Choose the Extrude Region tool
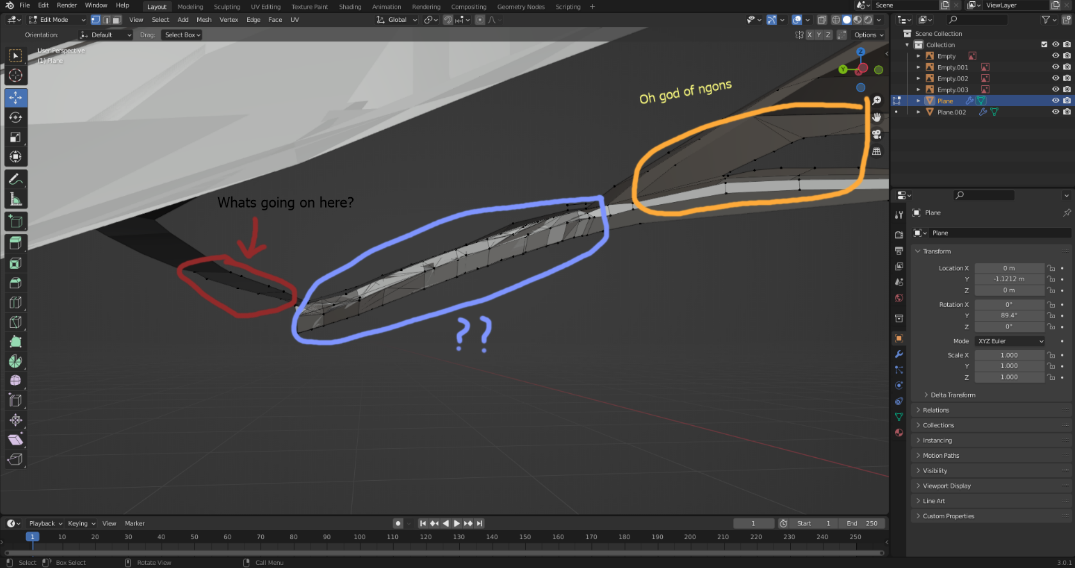This screenshot has width=1075, height=568. point(15,243)
